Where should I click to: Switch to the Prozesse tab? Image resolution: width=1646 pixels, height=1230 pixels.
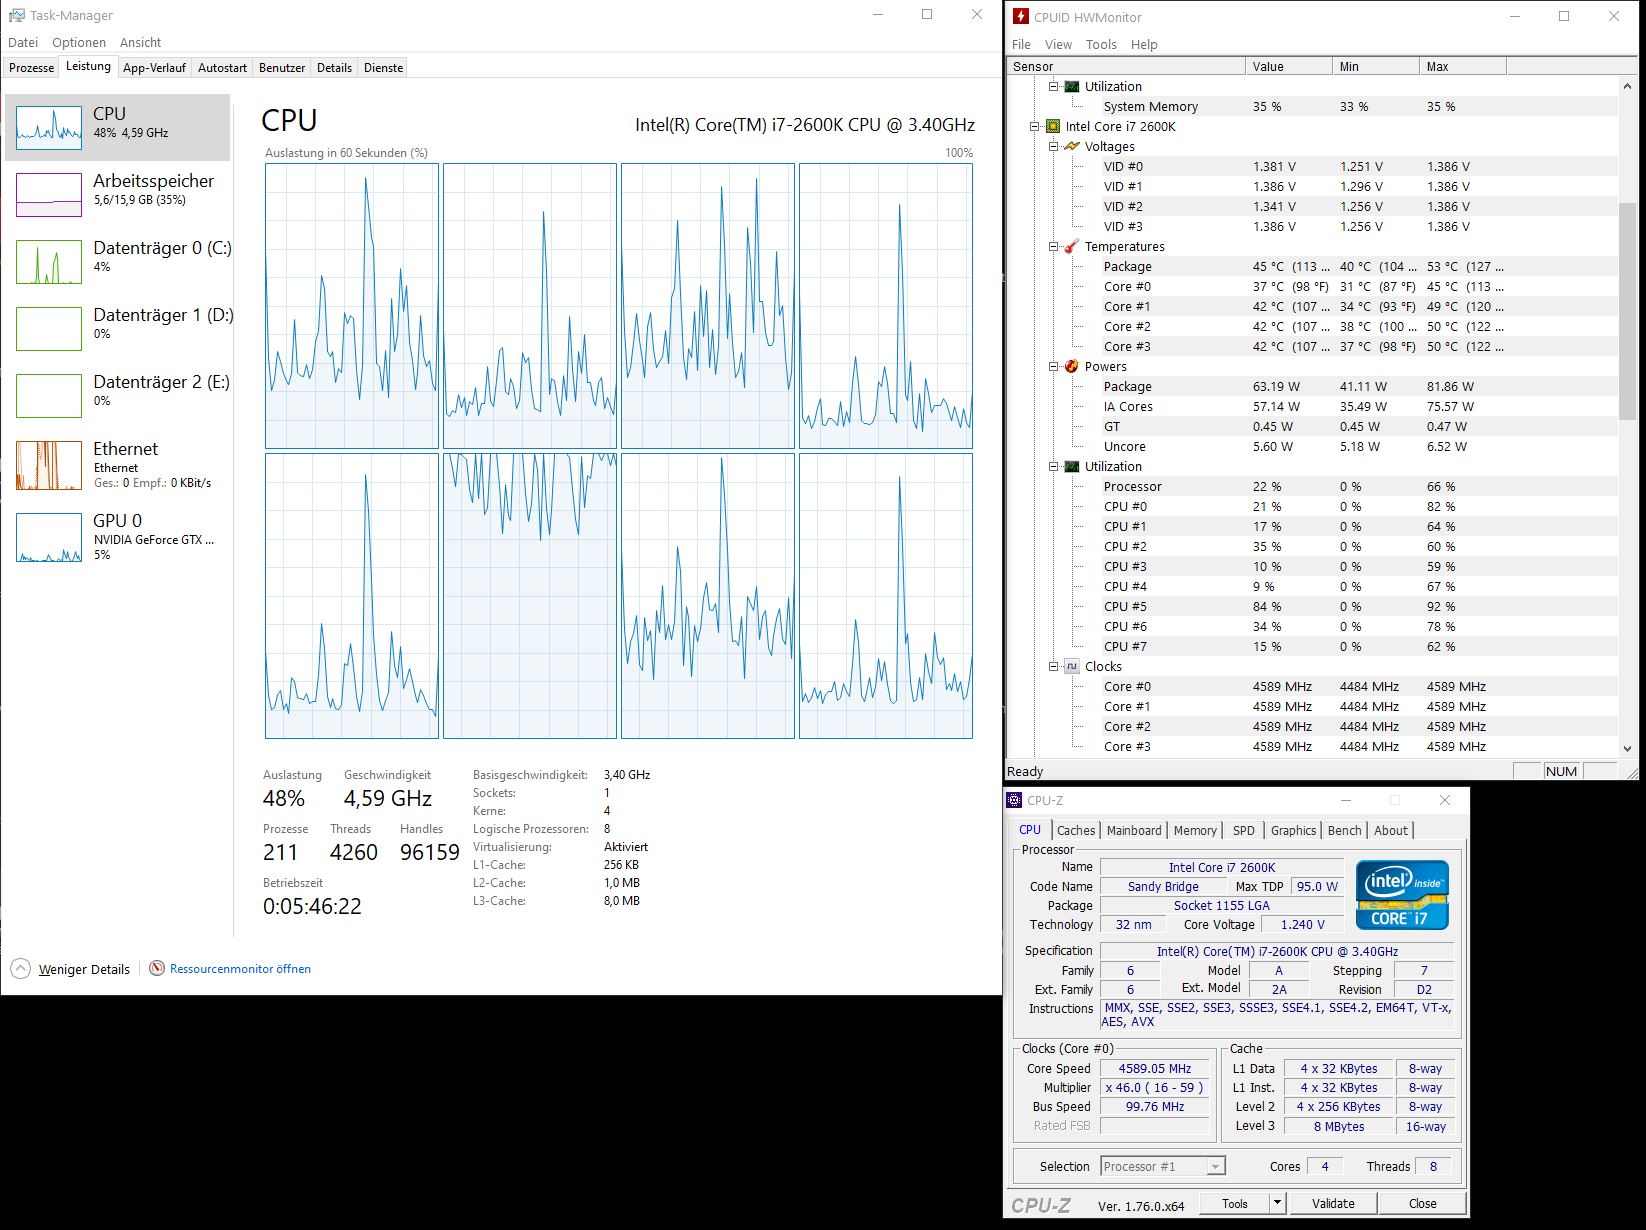point(32,68)
